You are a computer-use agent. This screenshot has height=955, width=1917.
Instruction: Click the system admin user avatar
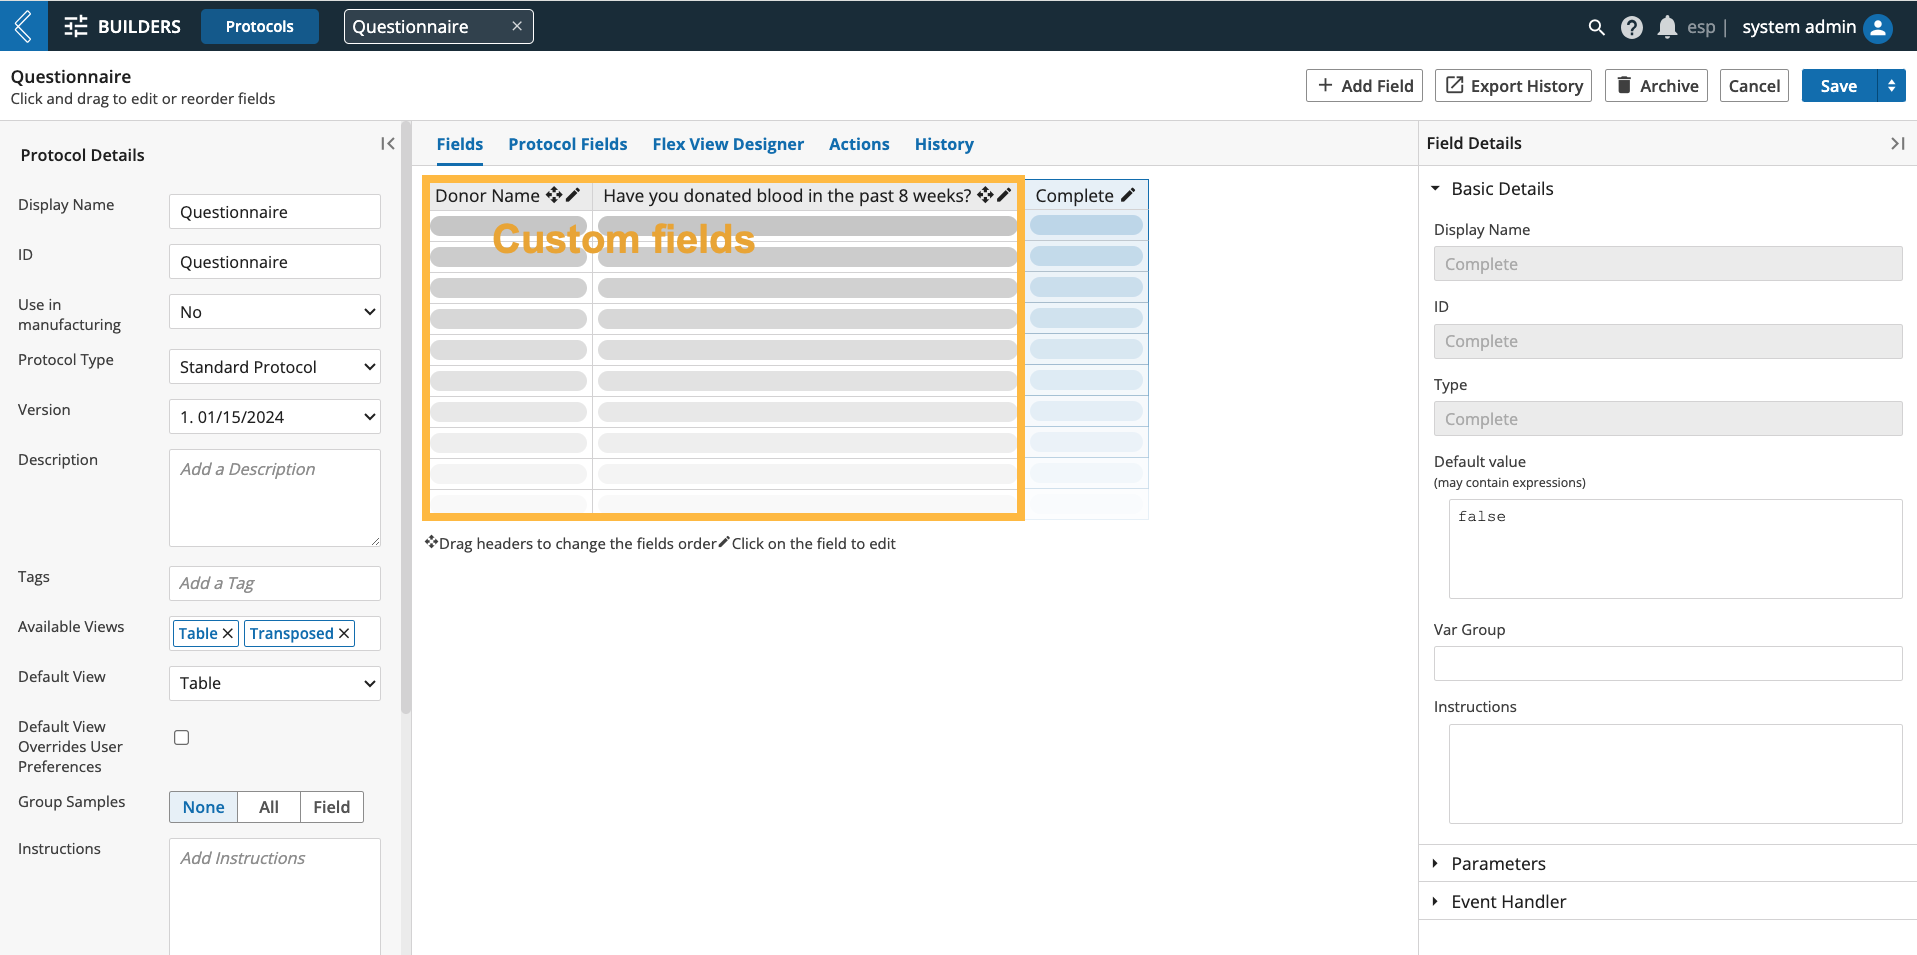coord(1878,27)
